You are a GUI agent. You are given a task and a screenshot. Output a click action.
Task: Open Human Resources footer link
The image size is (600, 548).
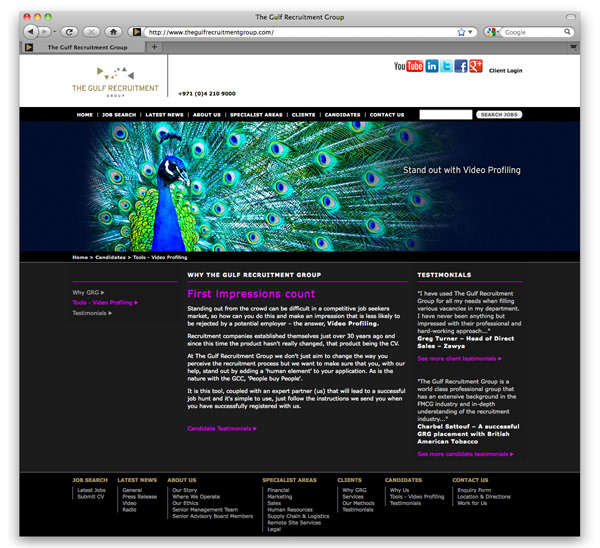[x=290, y=510]
